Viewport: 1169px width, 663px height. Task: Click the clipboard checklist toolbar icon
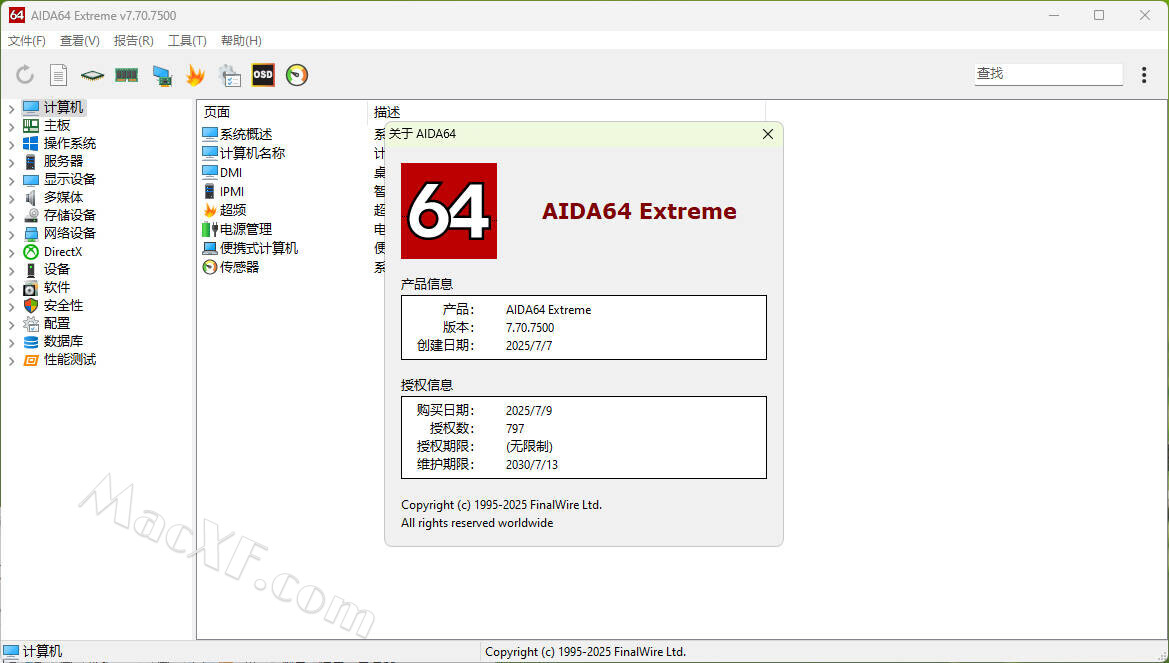click(230, 75)
